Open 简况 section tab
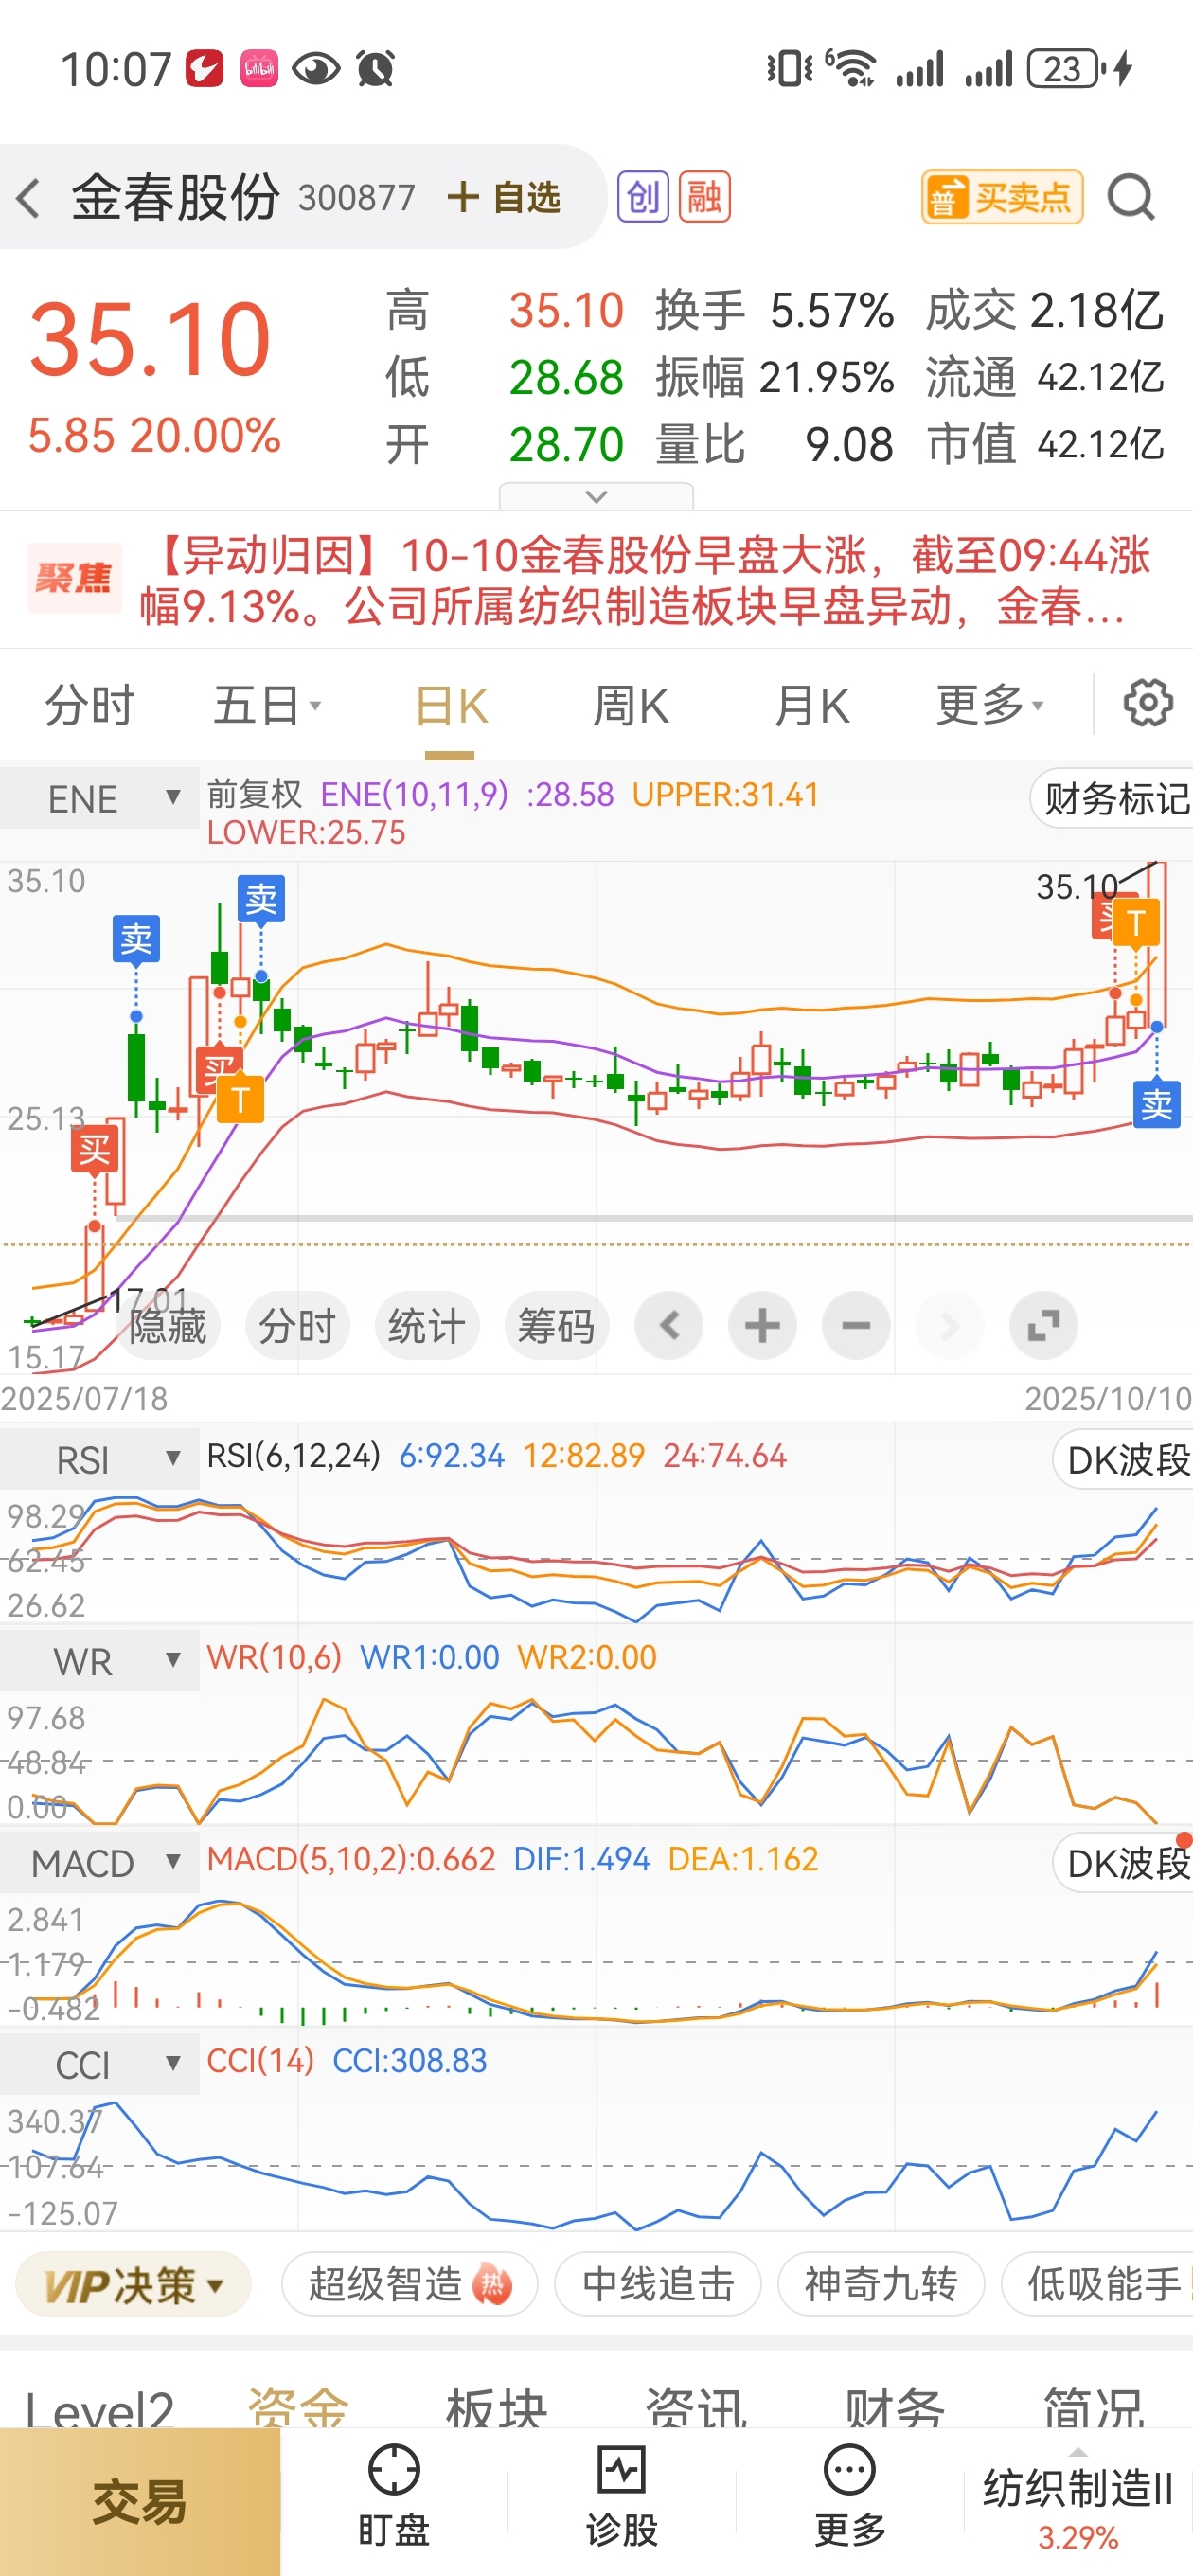 [x=1094, y=2408]
